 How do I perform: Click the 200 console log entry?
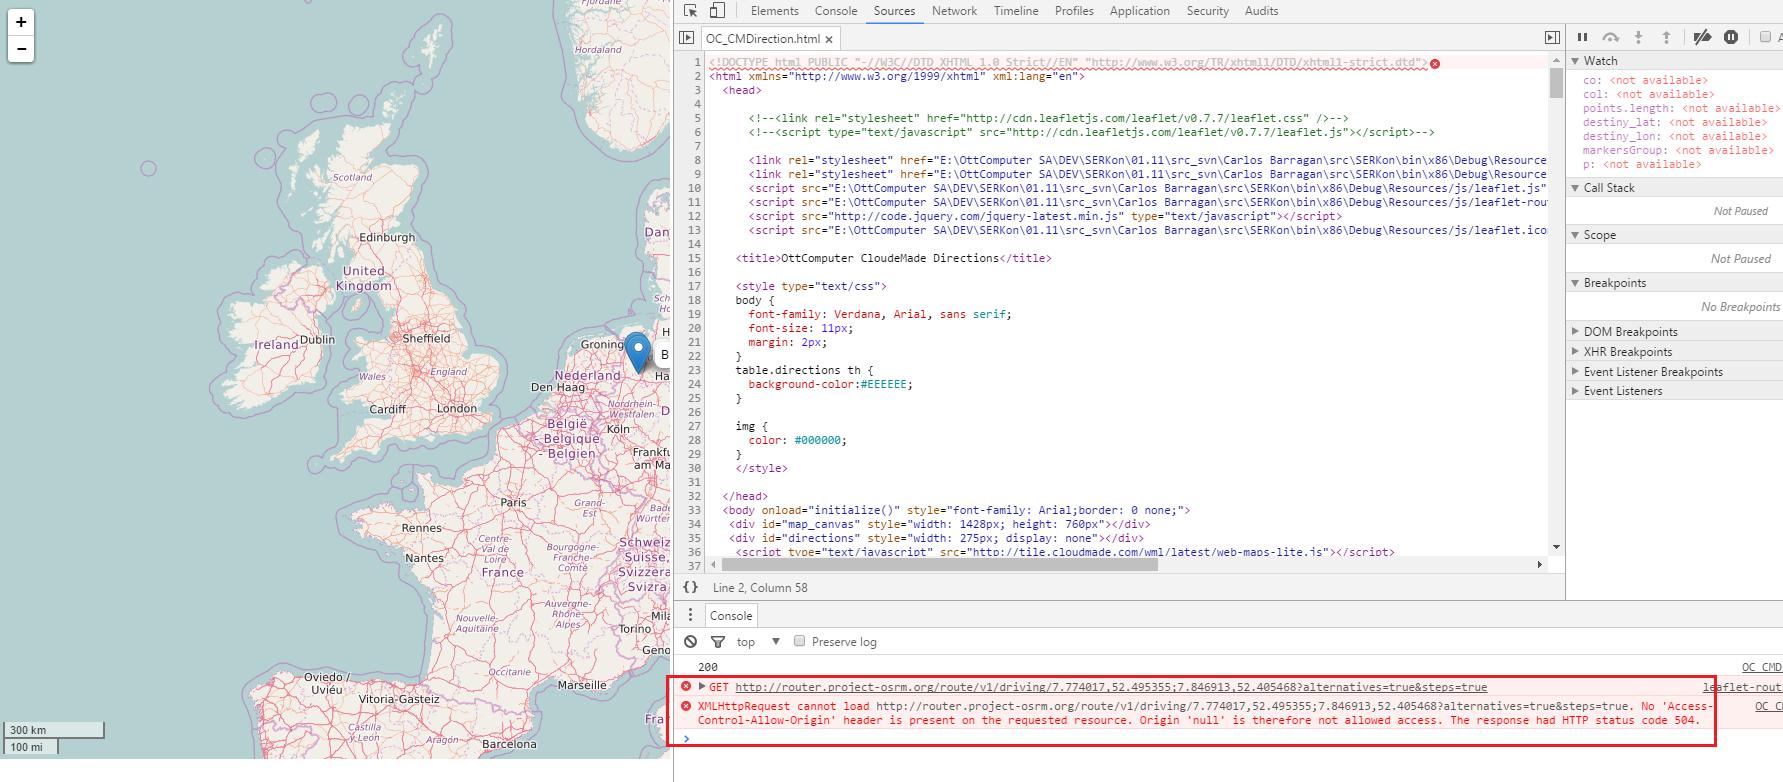708,667
